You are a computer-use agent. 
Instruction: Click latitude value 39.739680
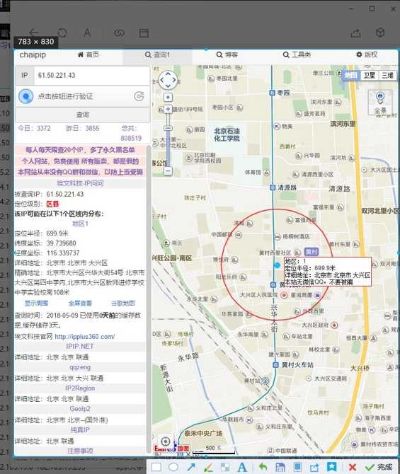(x=61, y=243)
